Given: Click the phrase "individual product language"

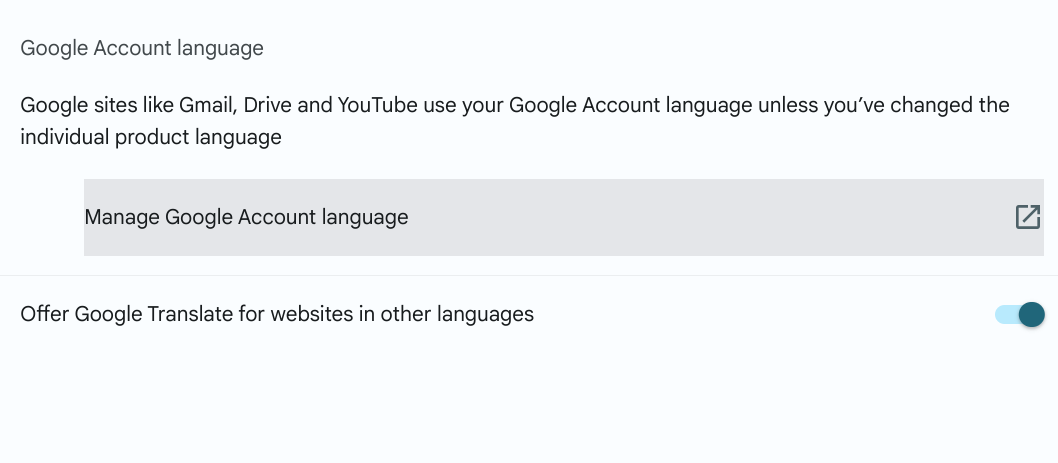Looking at the screenshot, I should pyautogui.click(x=151, y=137).
